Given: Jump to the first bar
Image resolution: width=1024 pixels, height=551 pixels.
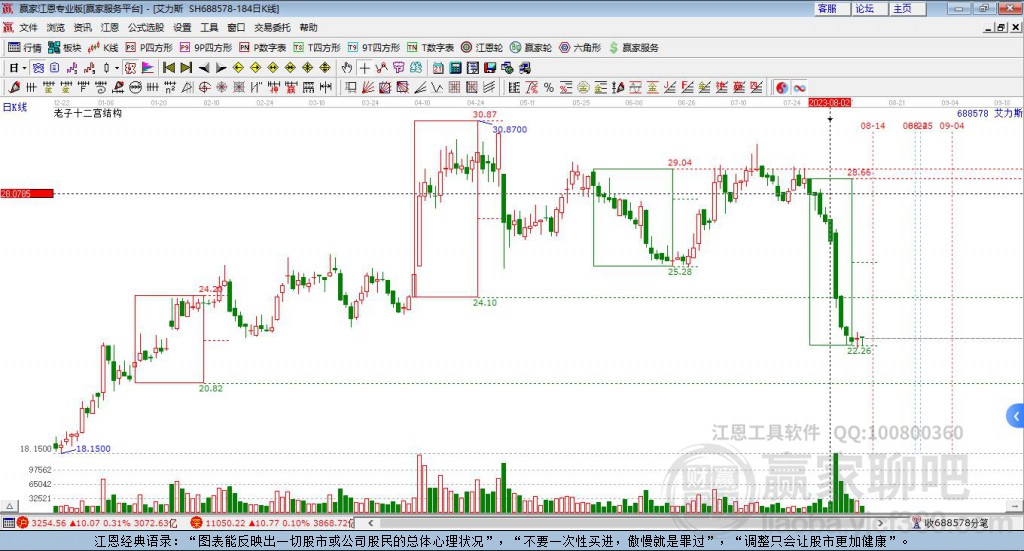Looking at the screenshot, I should [x=168, y=68].
